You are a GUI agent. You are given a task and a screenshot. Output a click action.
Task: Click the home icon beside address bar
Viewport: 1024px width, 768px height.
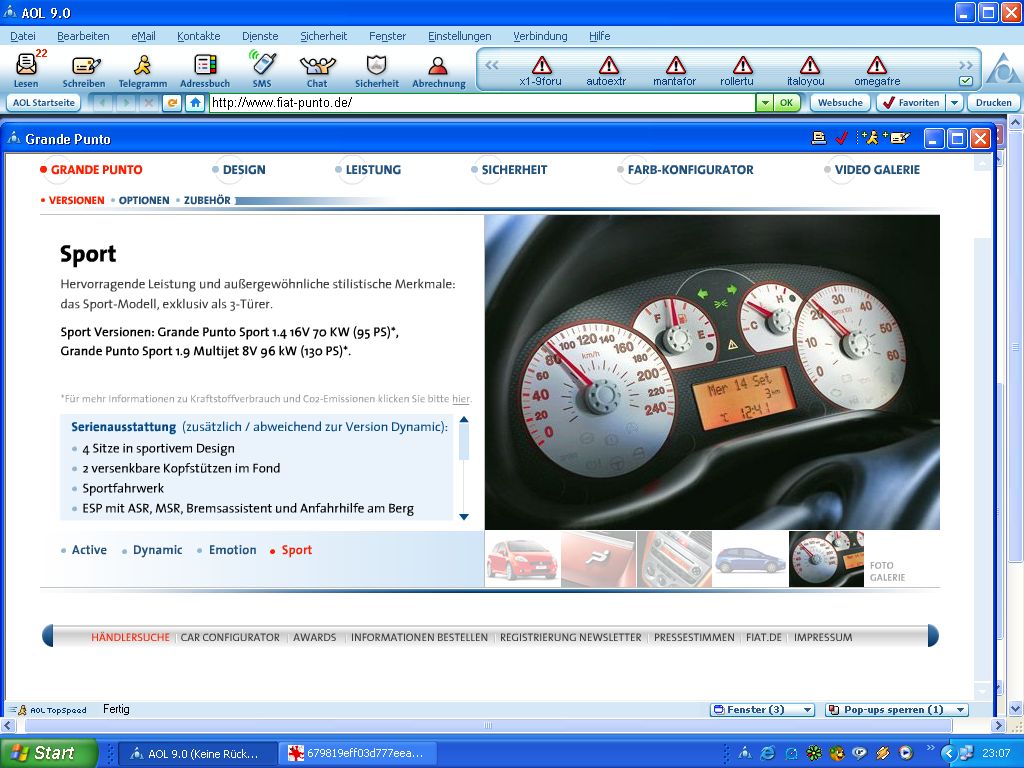click(195, 103)
